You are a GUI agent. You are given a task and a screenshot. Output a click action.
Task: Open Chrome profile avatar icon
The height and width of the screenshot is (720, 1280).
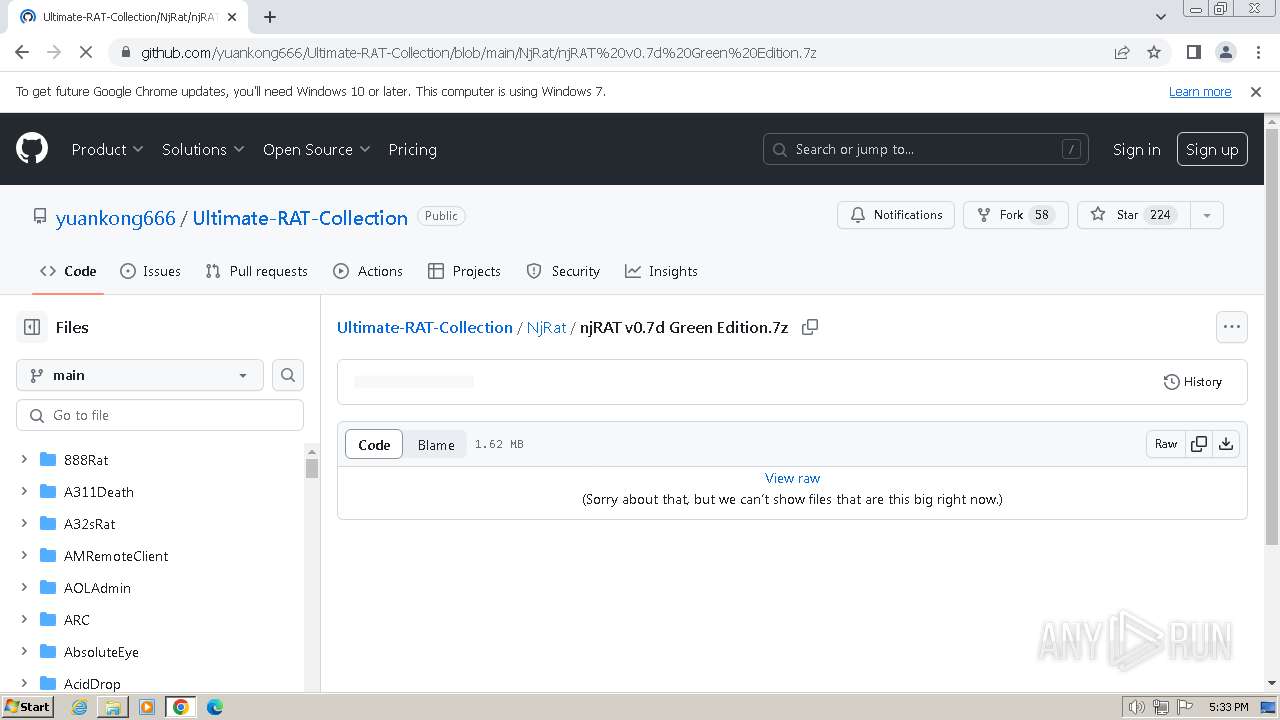(1225, 52)
